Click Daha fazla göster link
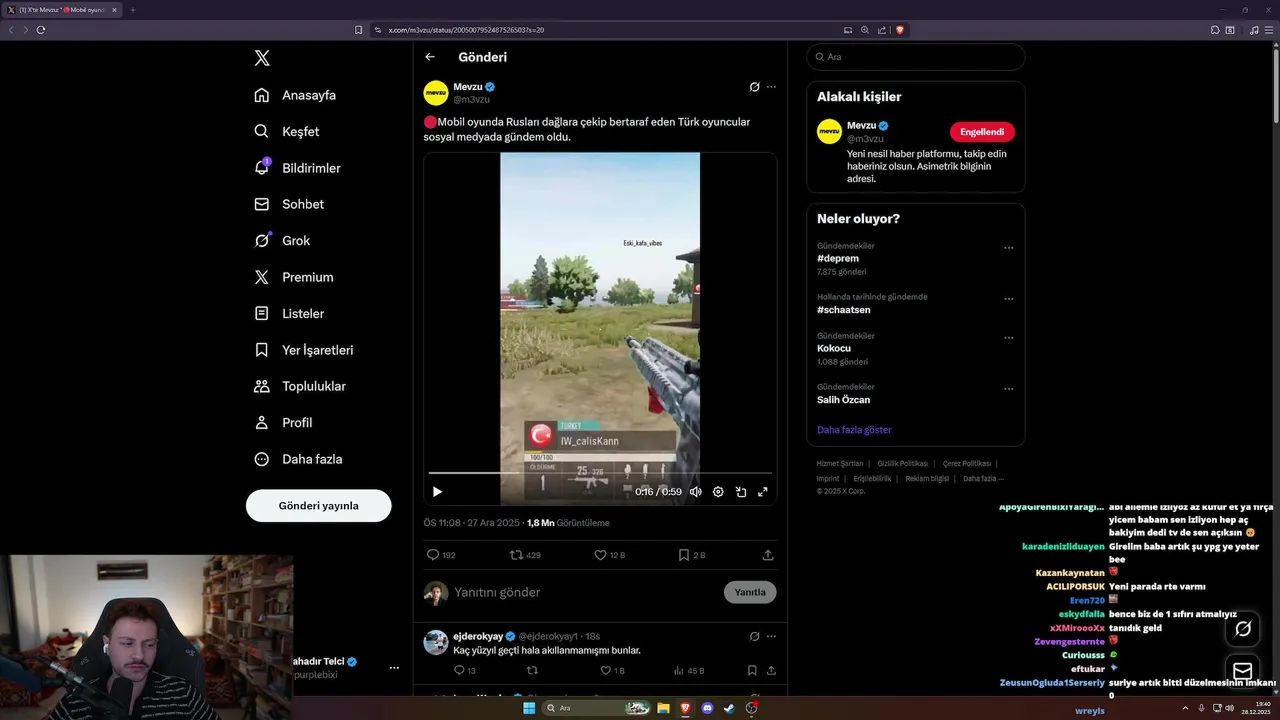This screenshot has height=720, width=1280. 854,430
